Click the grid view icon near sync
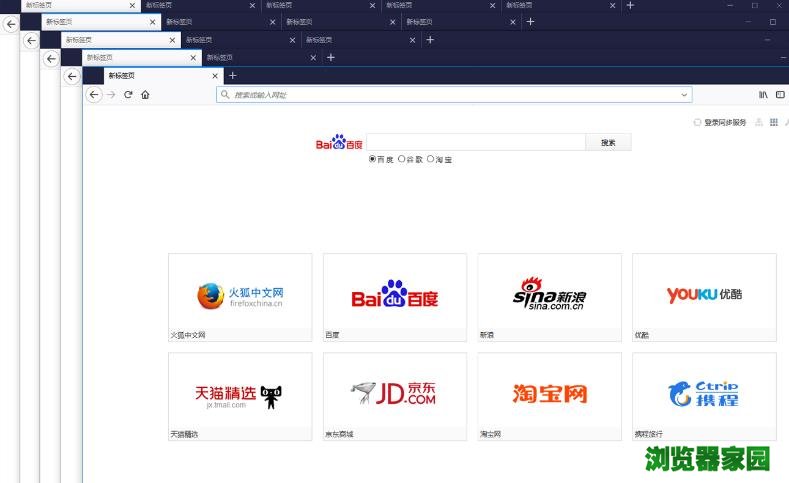The height and width of the screenshot is (483, 789). (773, 123)
